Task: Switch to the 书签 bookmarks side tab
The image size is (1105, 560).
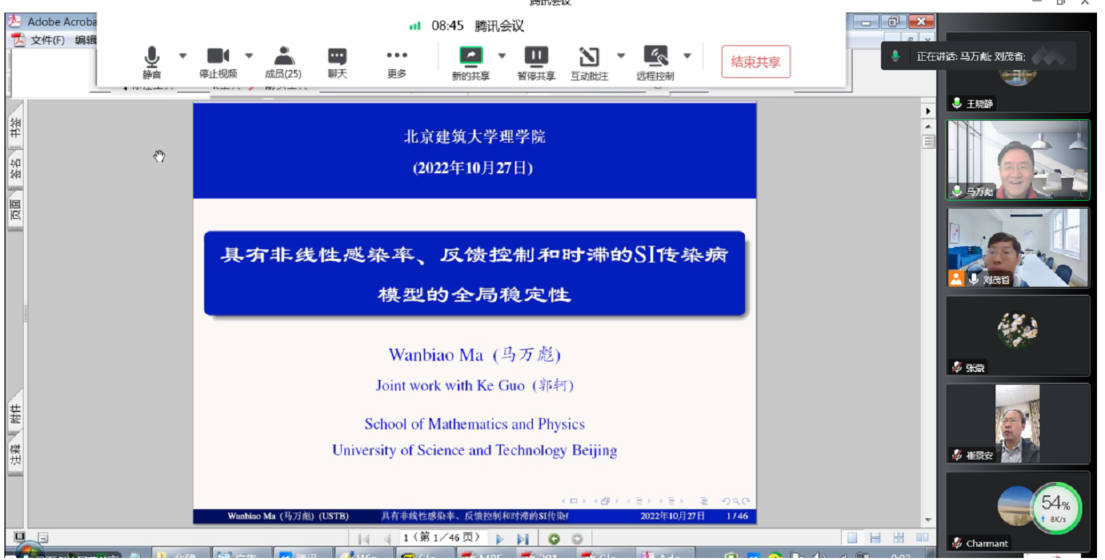Action: pyautogui.click(x=15, y=129)
